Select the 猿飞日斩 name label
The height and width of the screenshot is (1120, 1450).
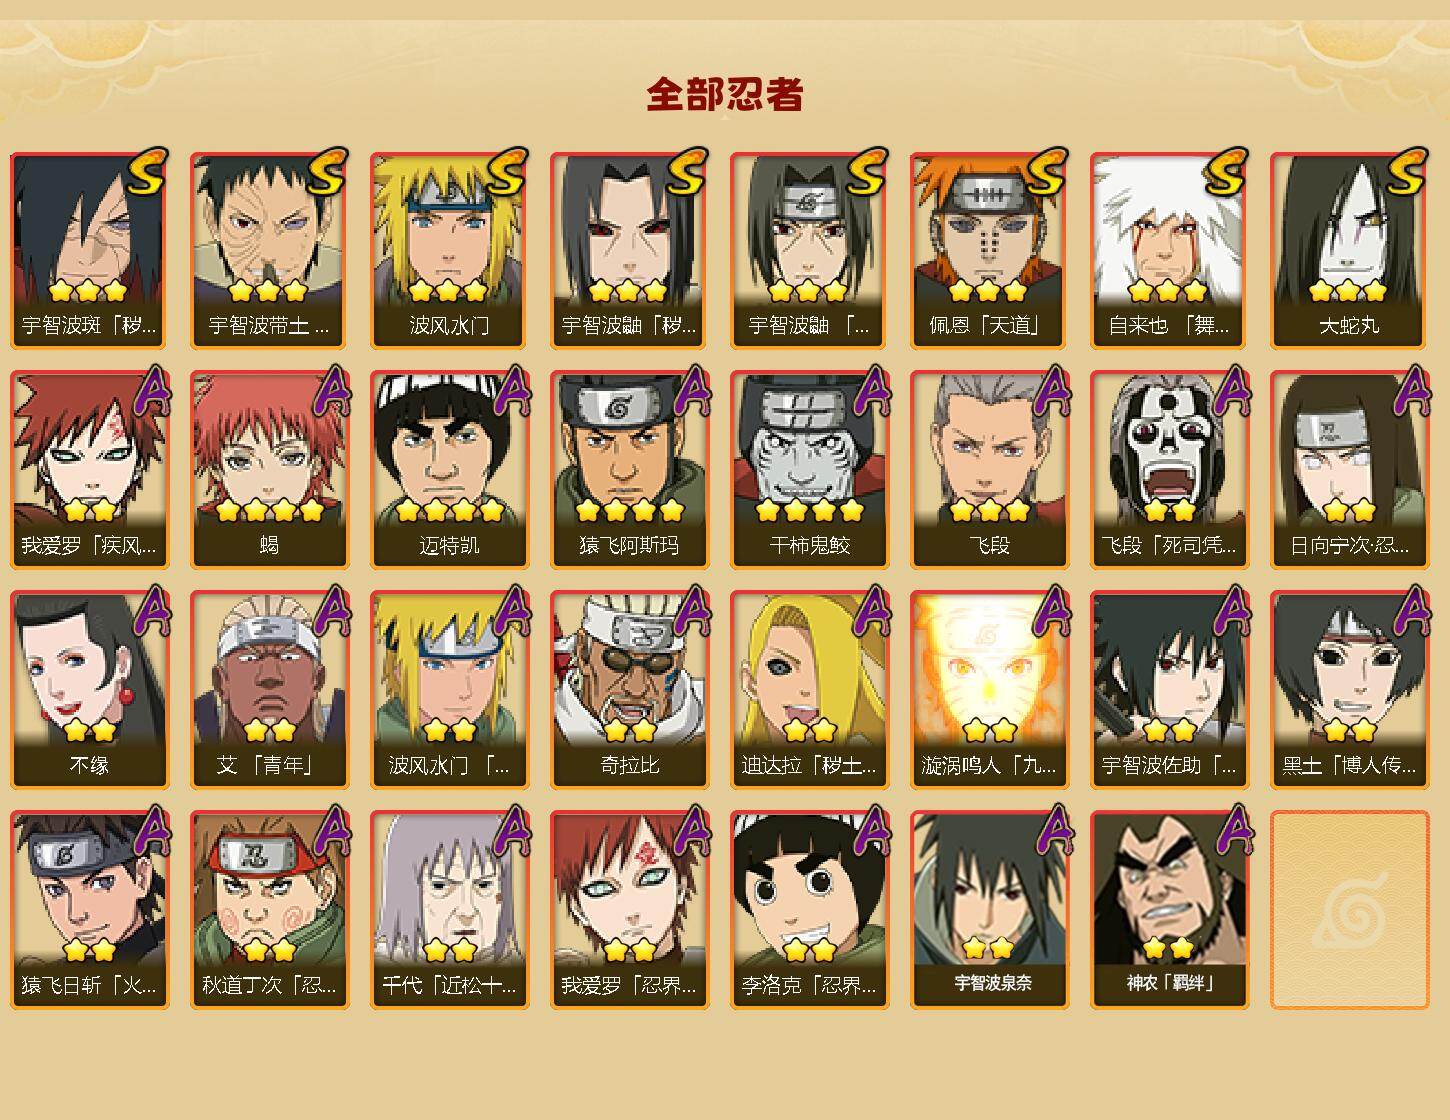(x=89, y=986)
